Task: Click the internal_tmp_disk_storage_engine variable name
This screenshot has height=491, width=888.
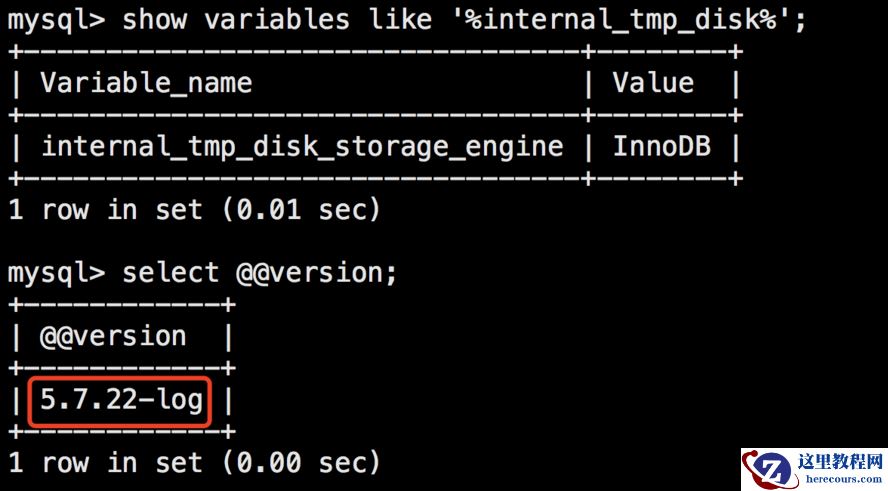Action: 302,147
